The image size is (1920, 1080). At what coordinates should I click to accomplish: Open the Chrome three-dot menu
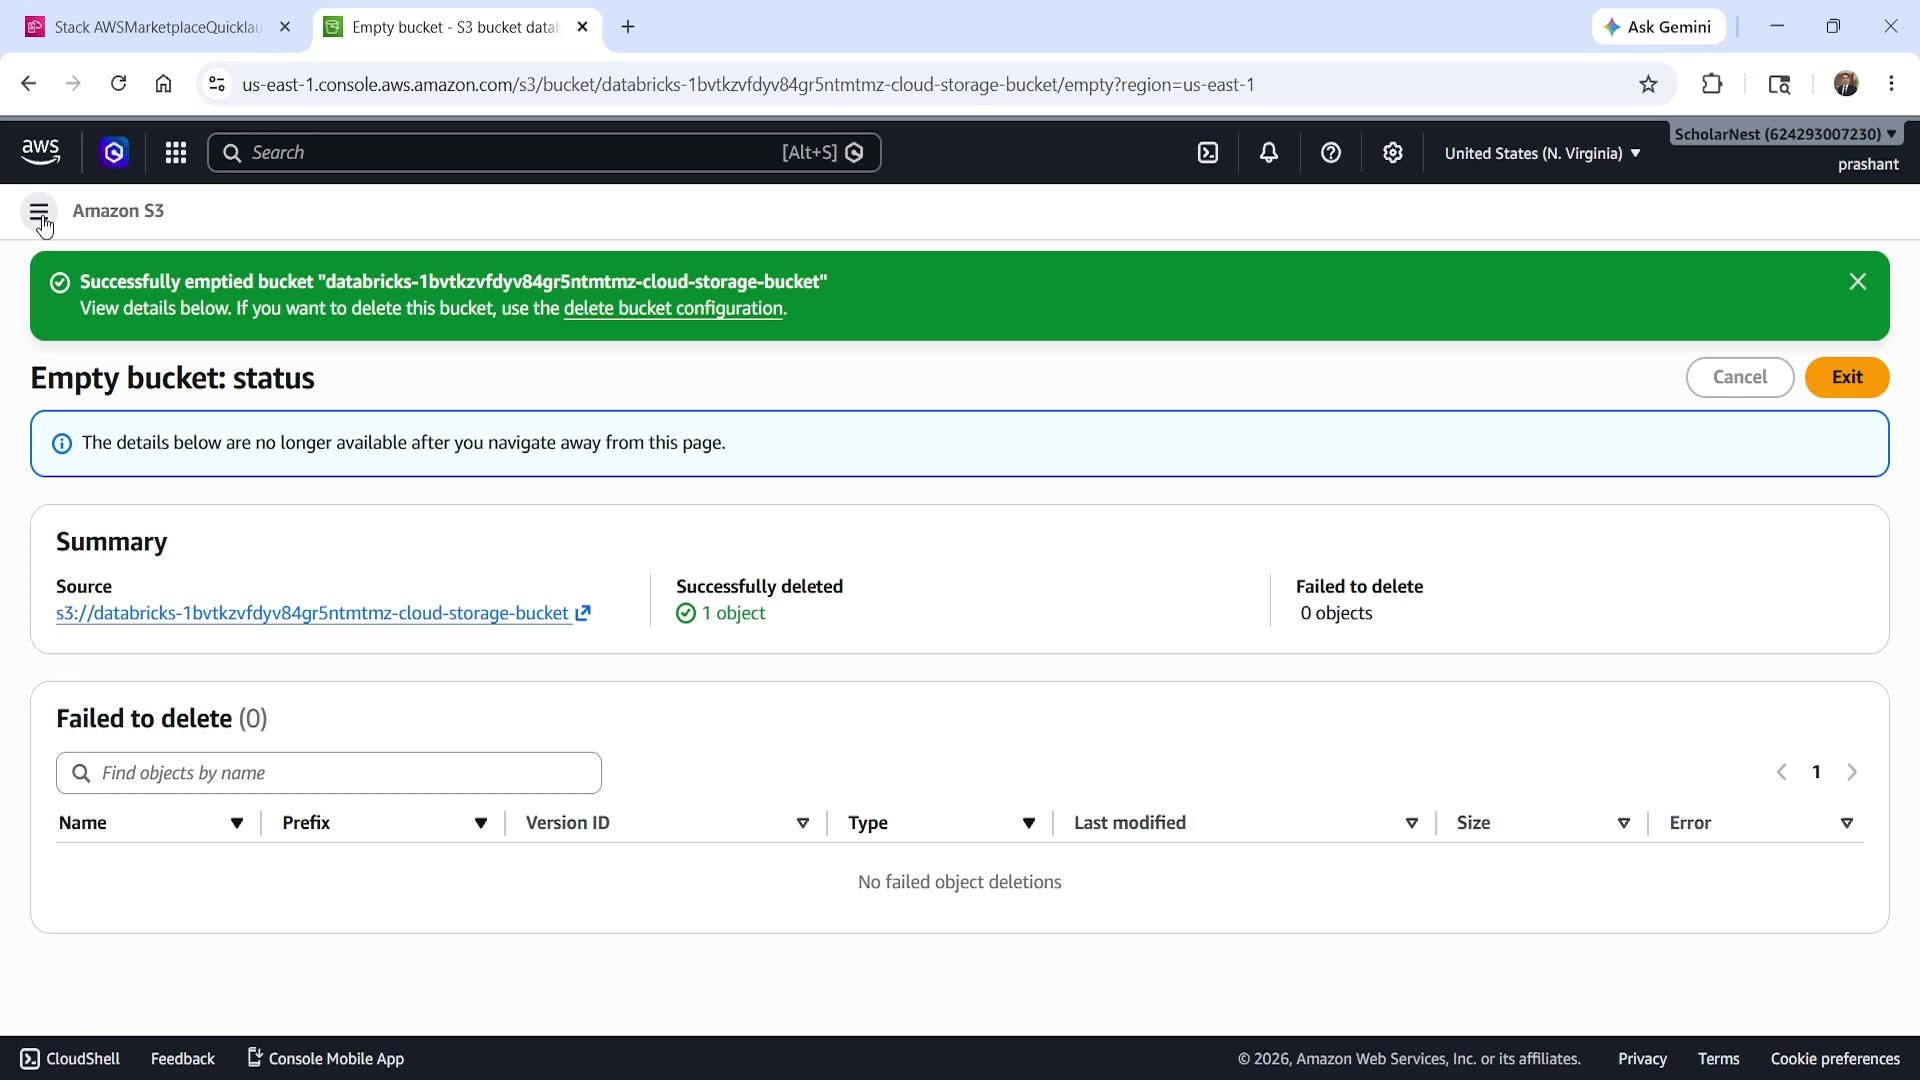(1892, 84)
